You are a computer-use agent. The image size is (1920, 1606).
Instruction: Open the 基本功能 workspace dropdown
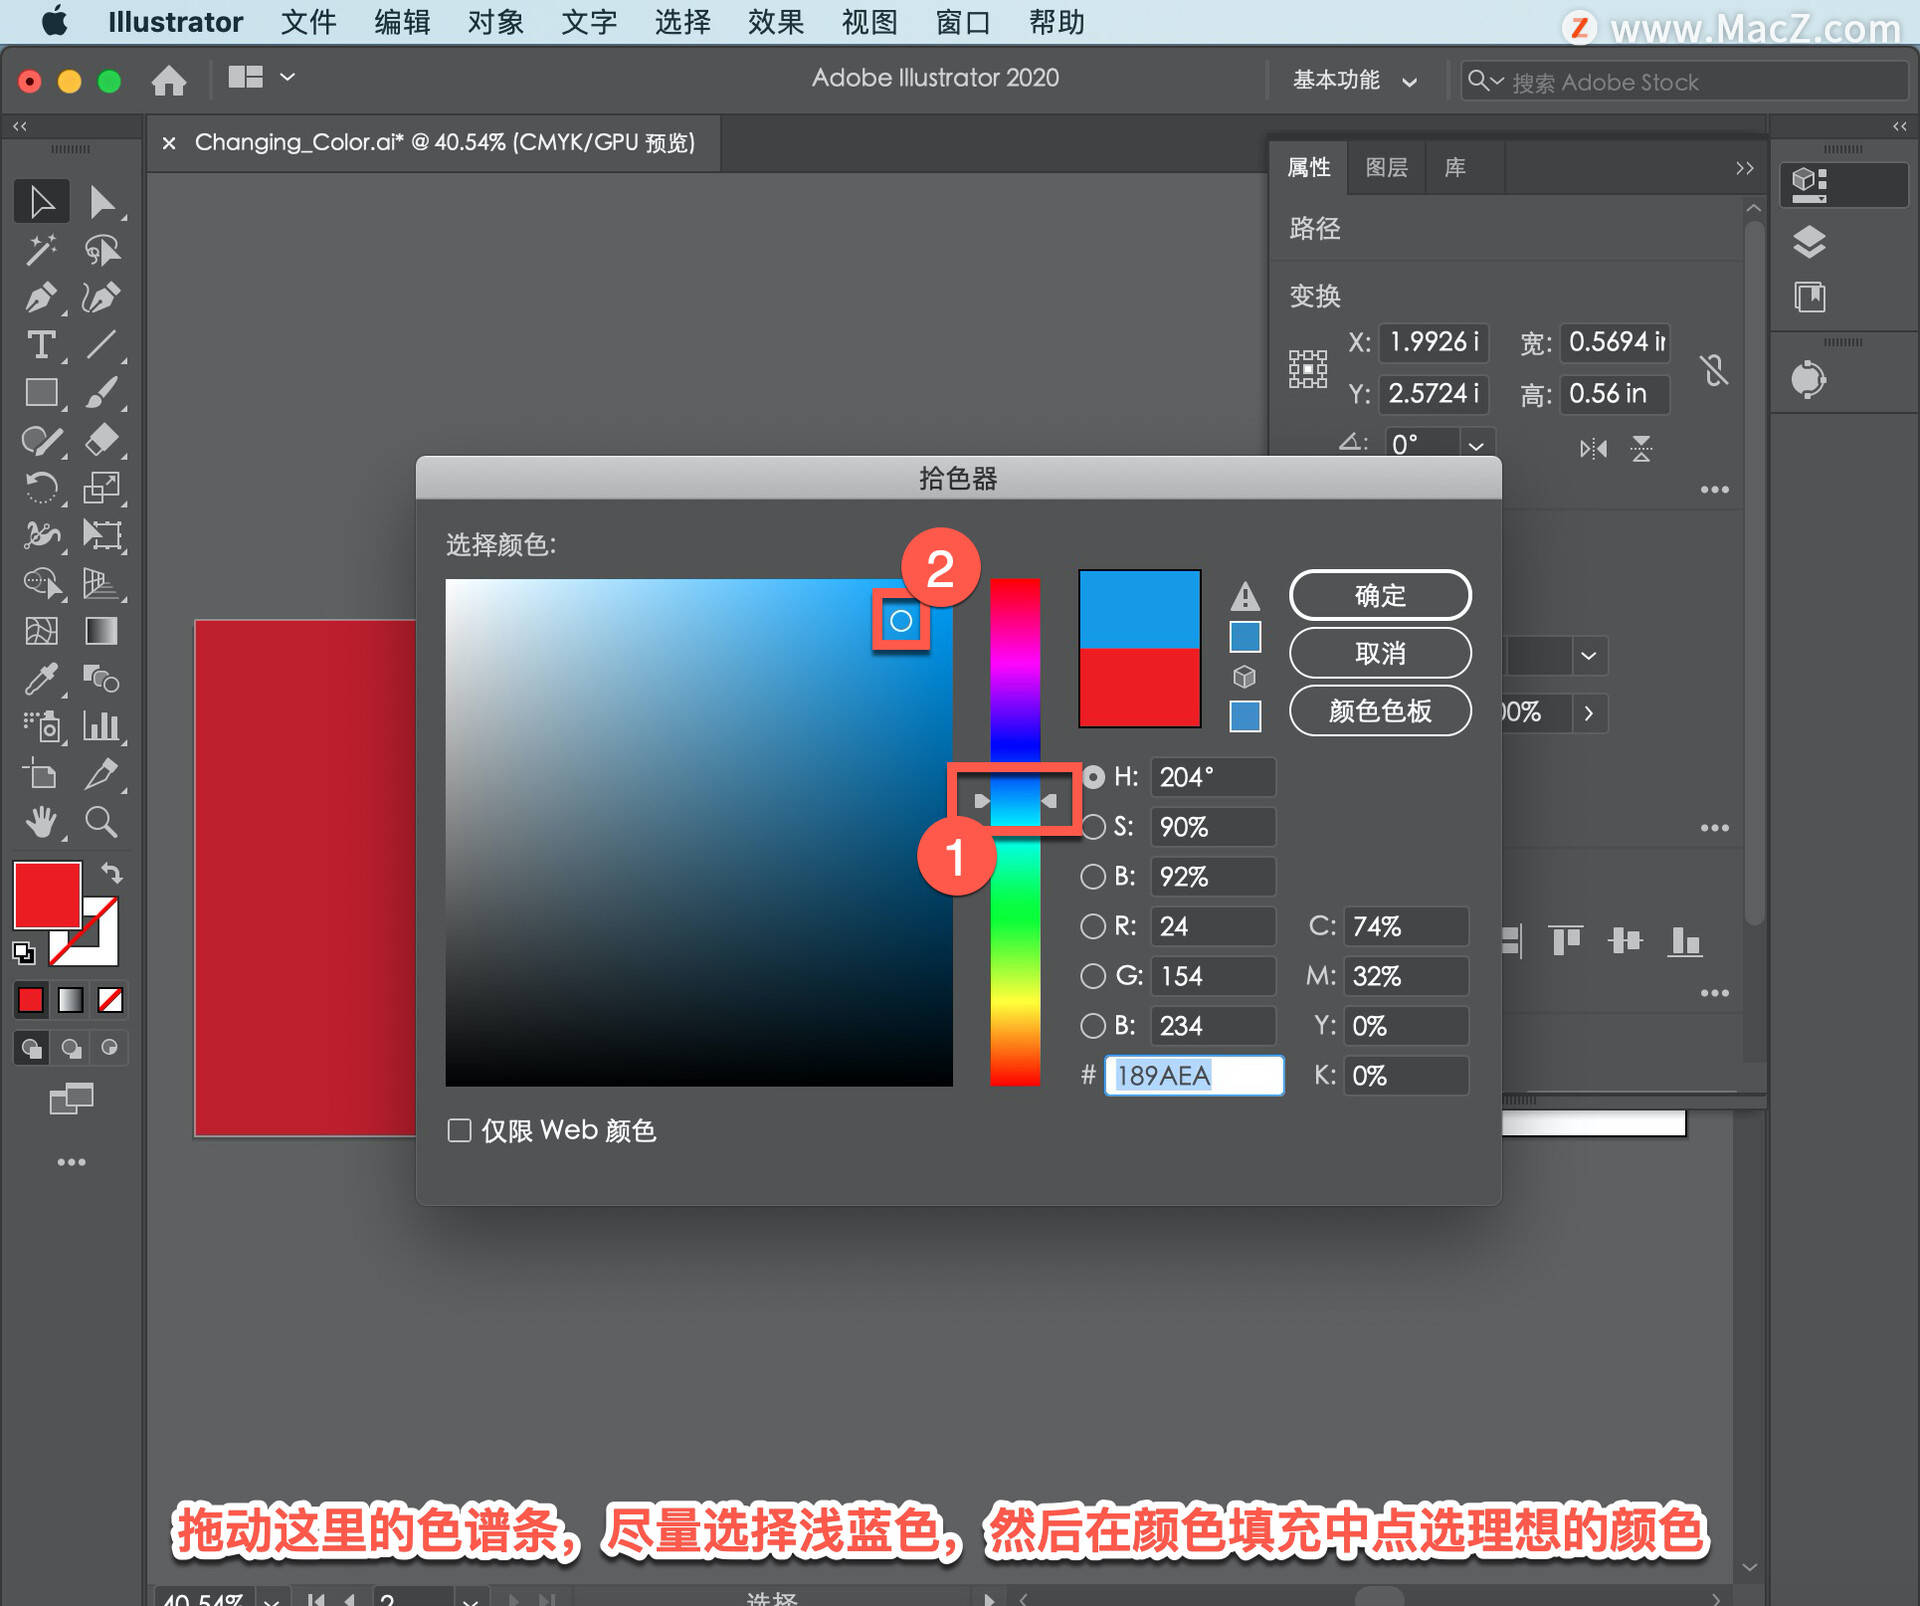point(1354,80)
